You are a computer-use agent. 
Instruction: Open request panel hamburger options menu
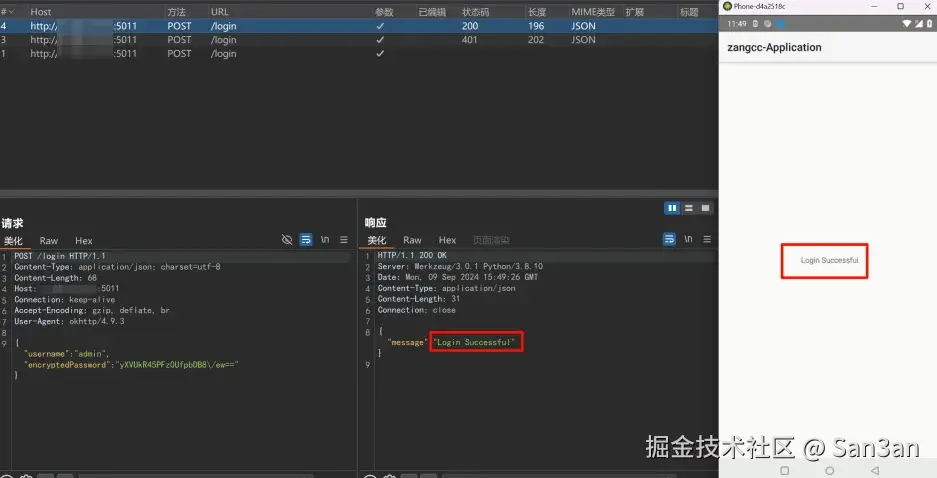[x=344, y=240]
